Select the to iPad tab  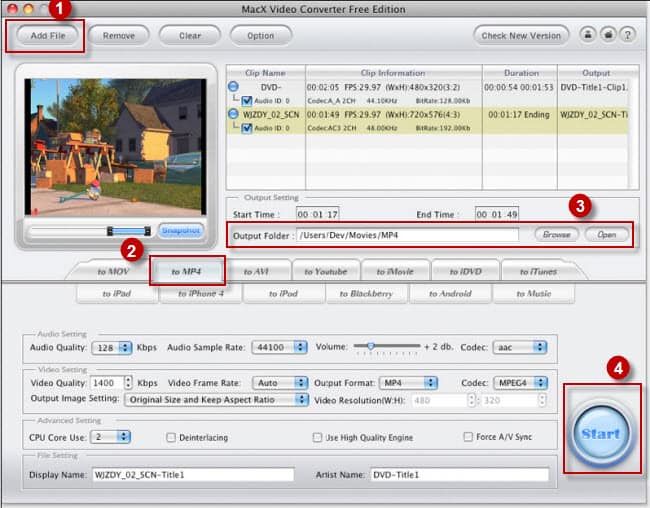(117, 294)
